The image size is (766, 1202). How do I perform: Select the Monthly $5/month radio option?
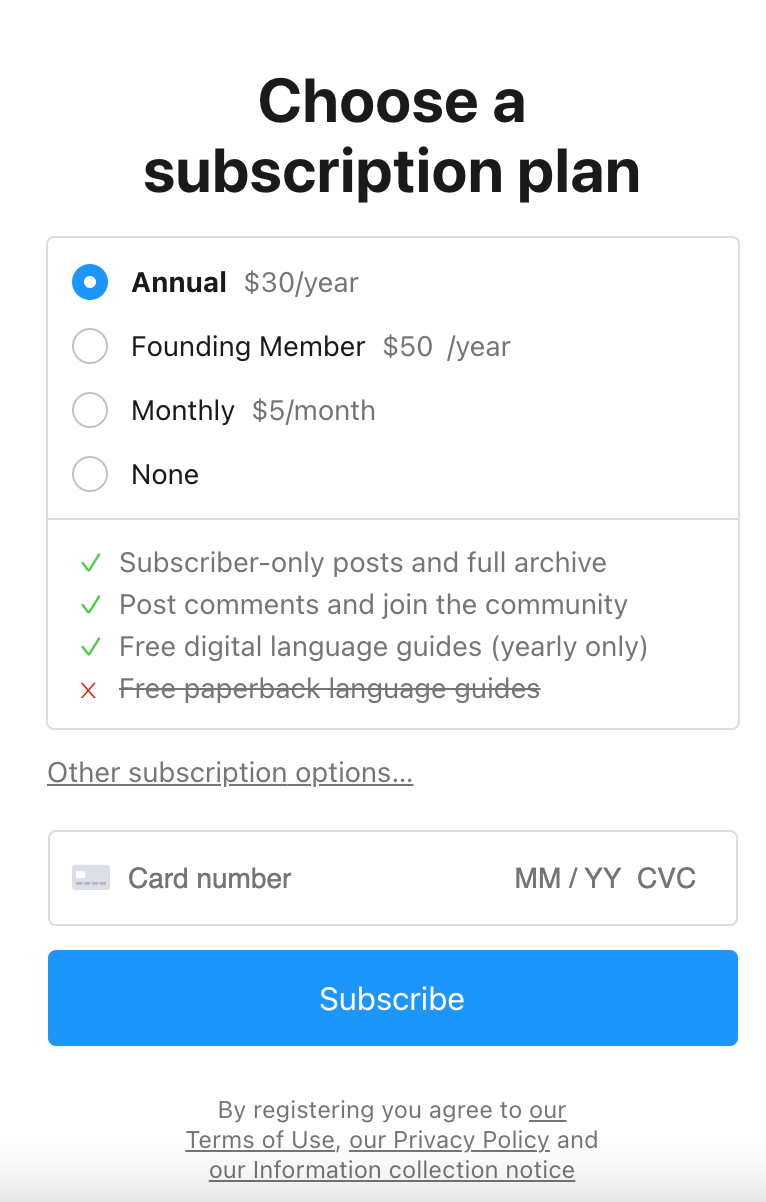point(90,410)
